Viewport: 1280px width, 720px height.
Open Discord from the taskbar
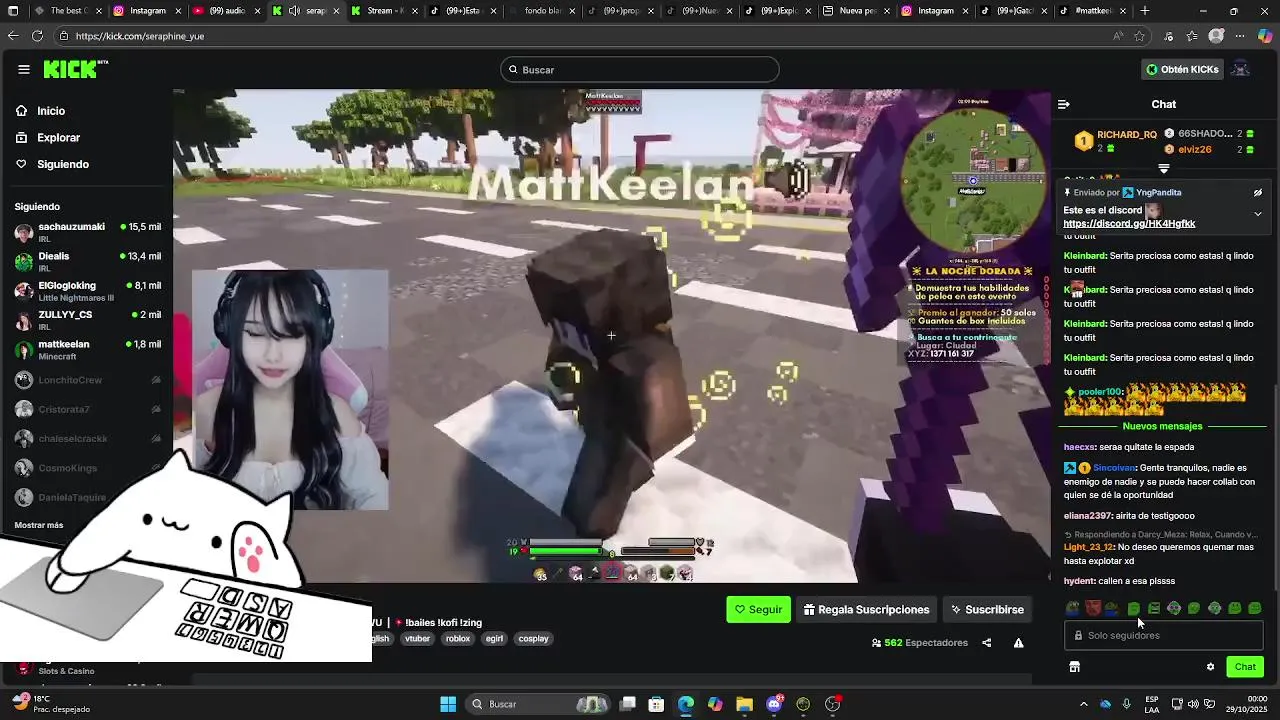pos(774,704)
